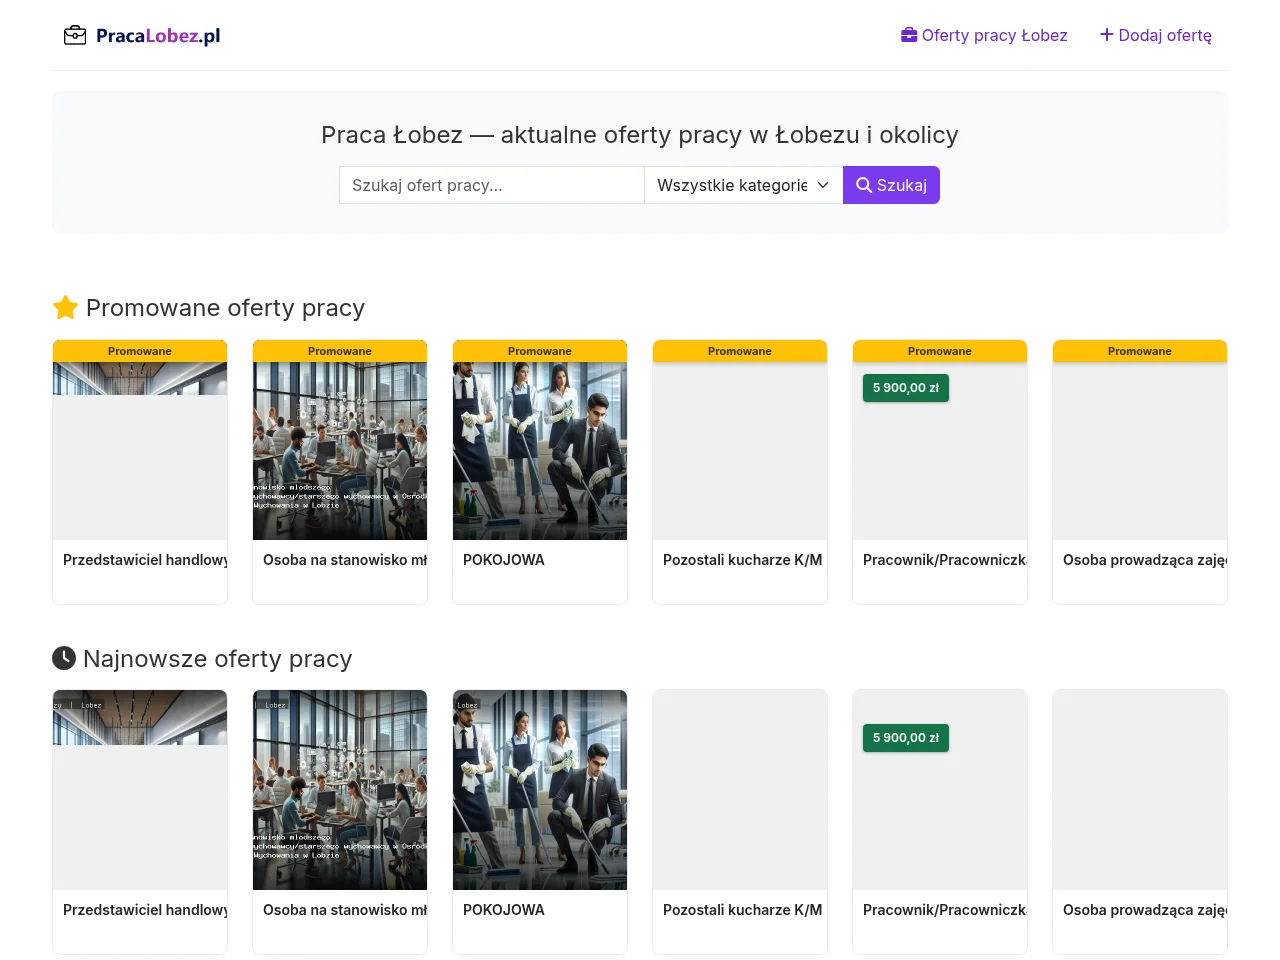Click Promowane label on Pozostali kucharze card

coord(740,351)
